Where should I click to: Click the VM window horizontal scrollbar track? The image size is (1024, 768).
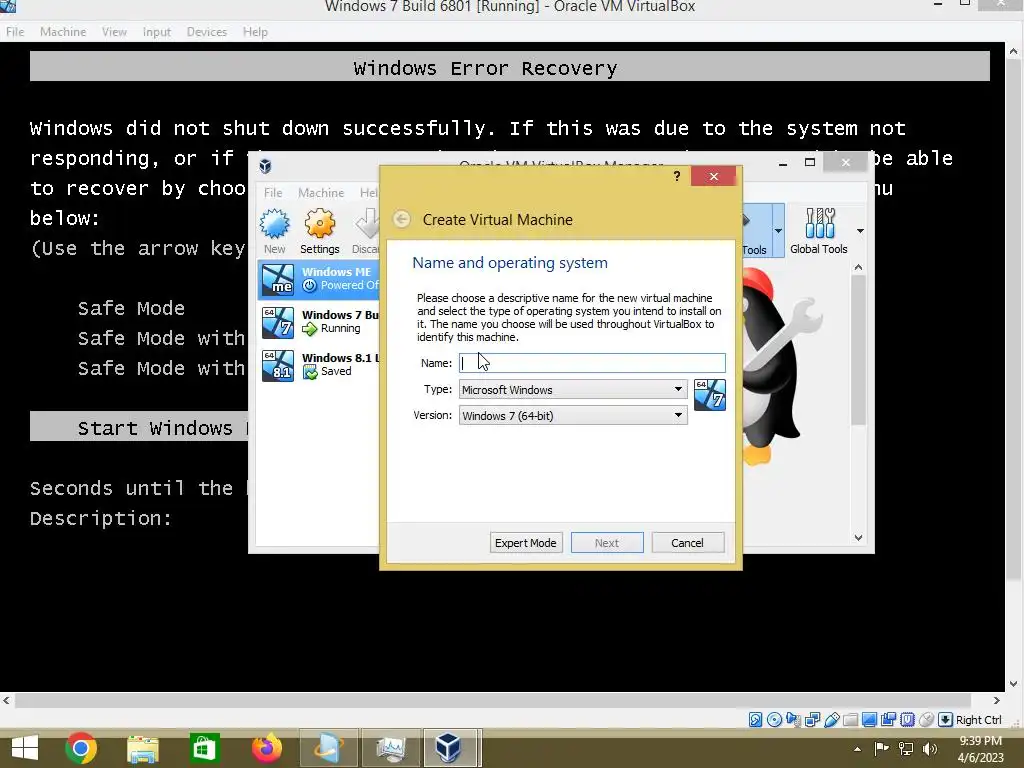(501, 700)
